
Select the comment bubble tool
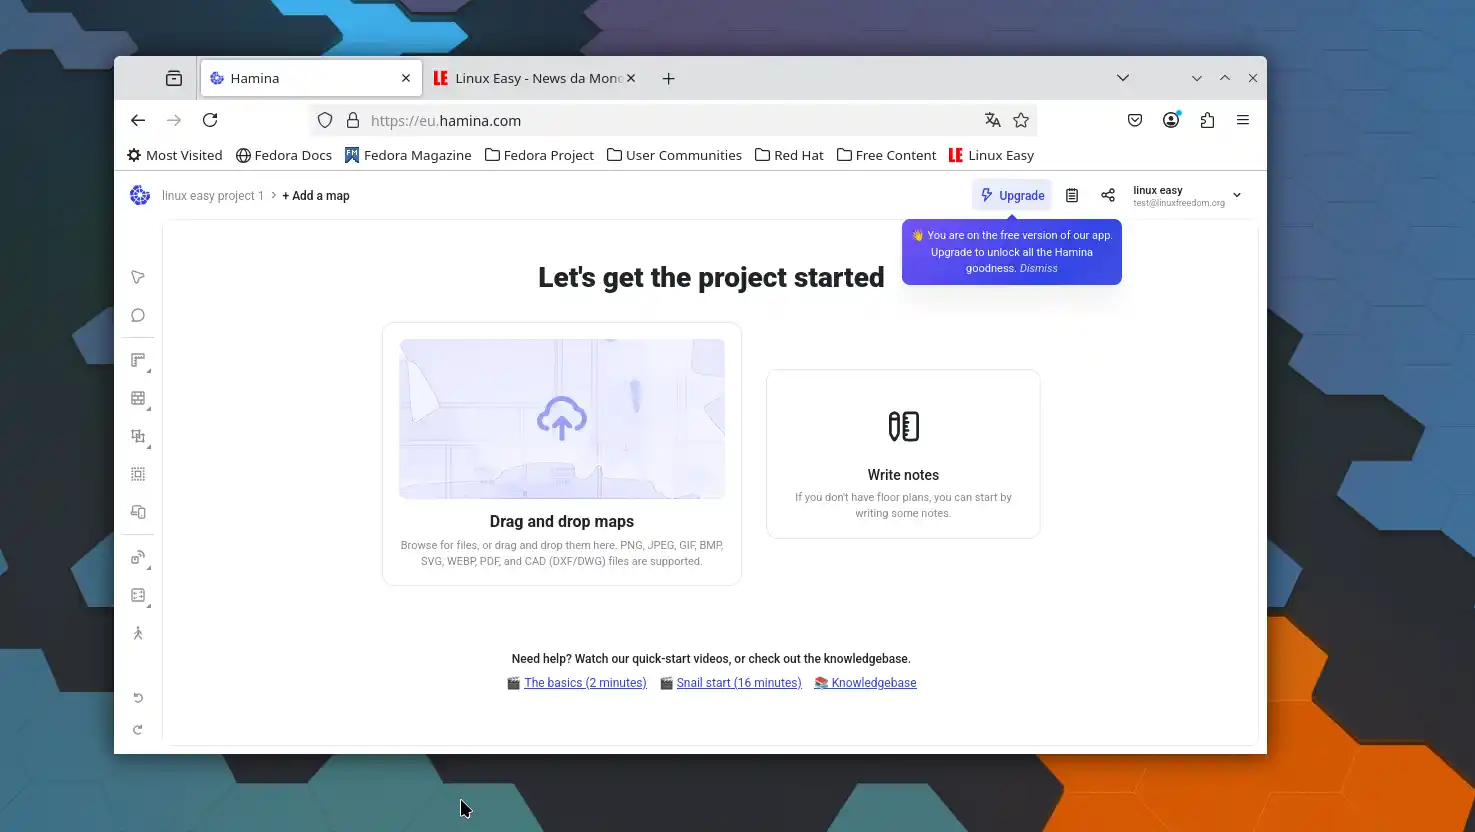(138, 315)
